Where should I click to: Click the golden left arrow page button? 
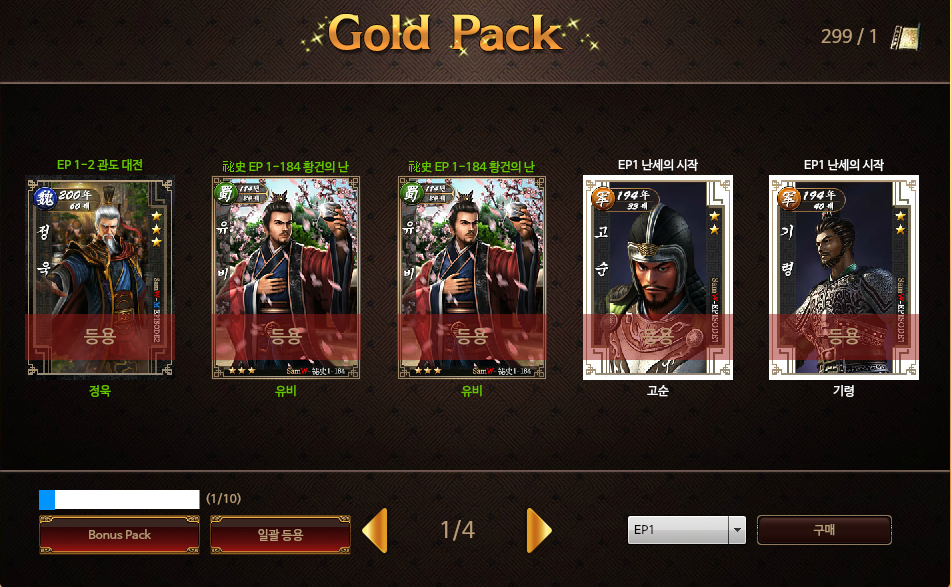pyautogui.click(x=375, y=531)
